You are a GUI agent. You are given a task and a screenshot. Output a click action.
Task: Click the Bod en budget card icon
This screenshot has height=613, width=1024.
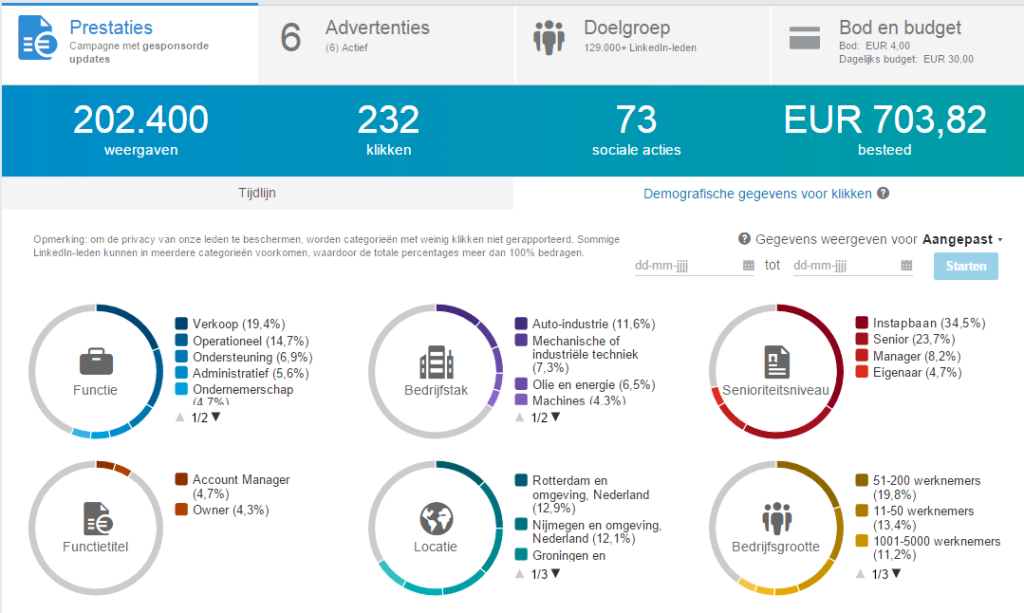coord(805,39)
